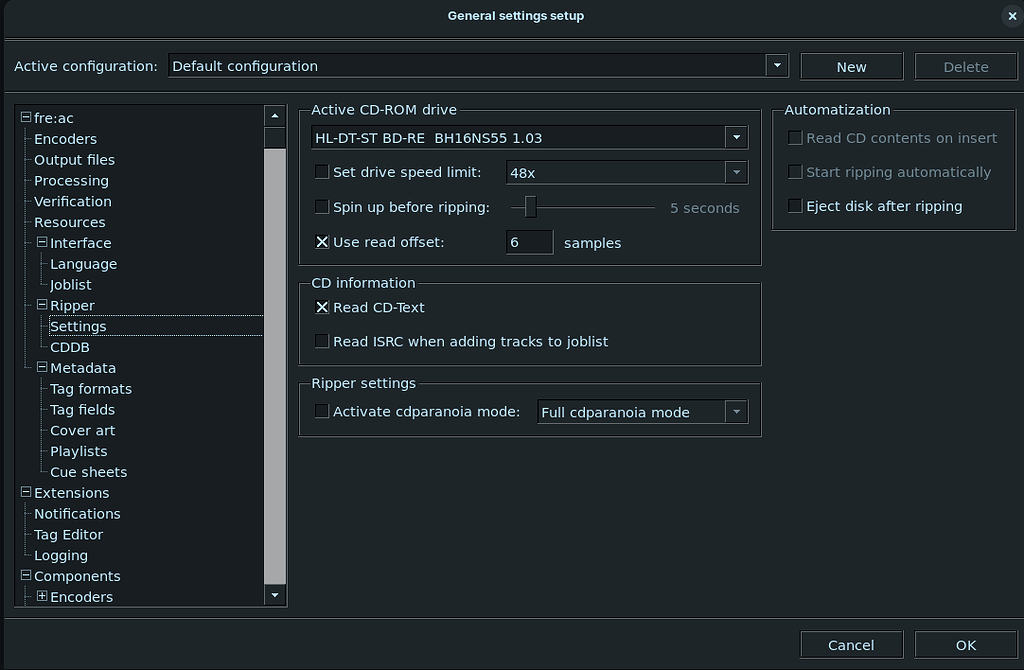This screenshot has width=1024, height=670.
Task: Open the Active configuration dropdown
Action: [x=776, y=65]
